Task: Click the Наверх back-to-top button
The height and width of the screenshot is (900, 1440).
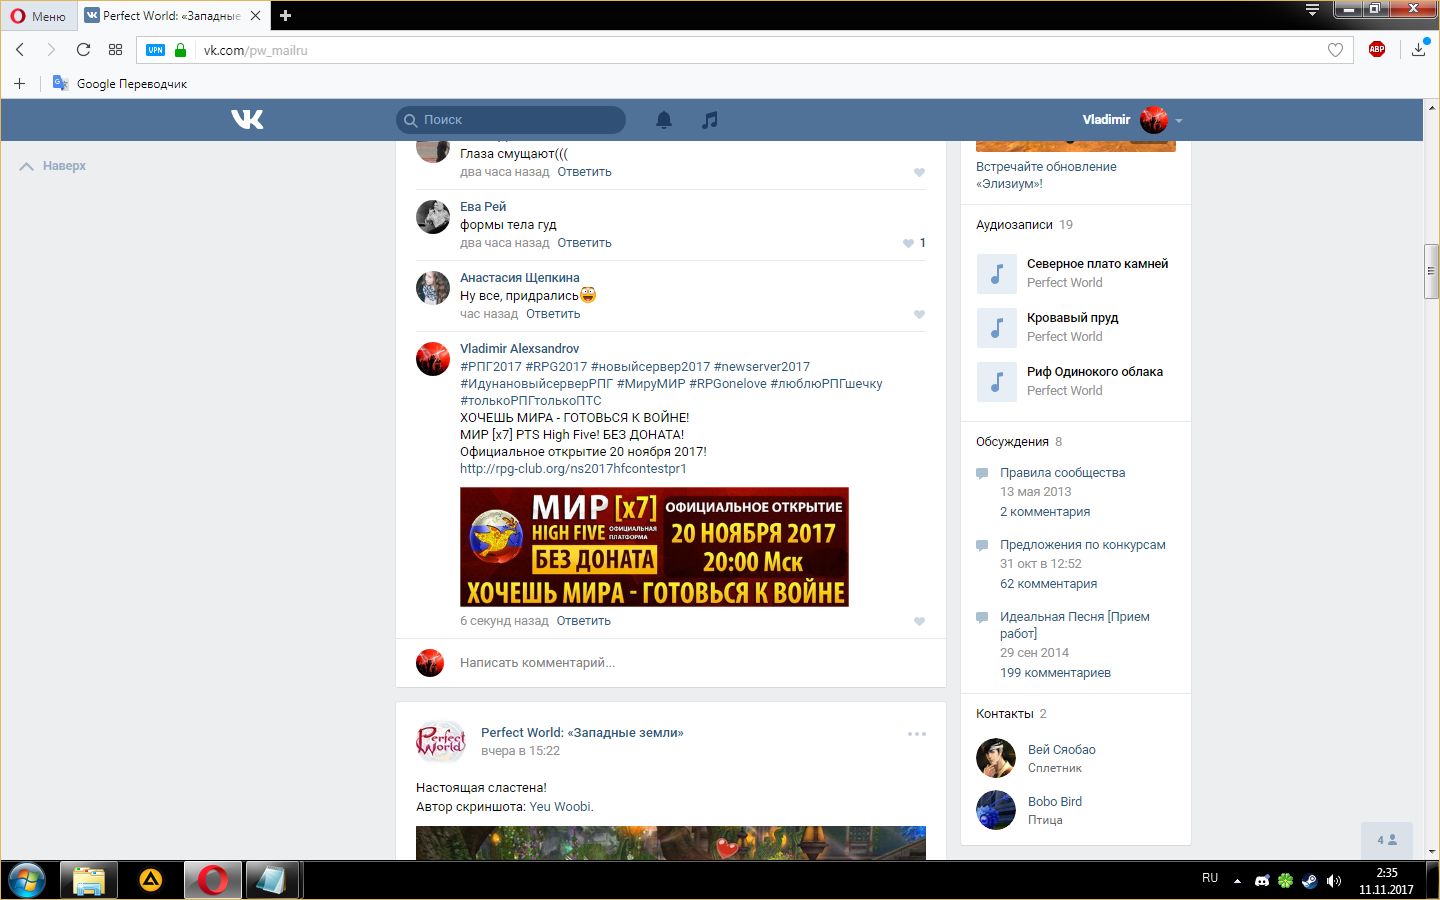Action: [x=53, y=166]
